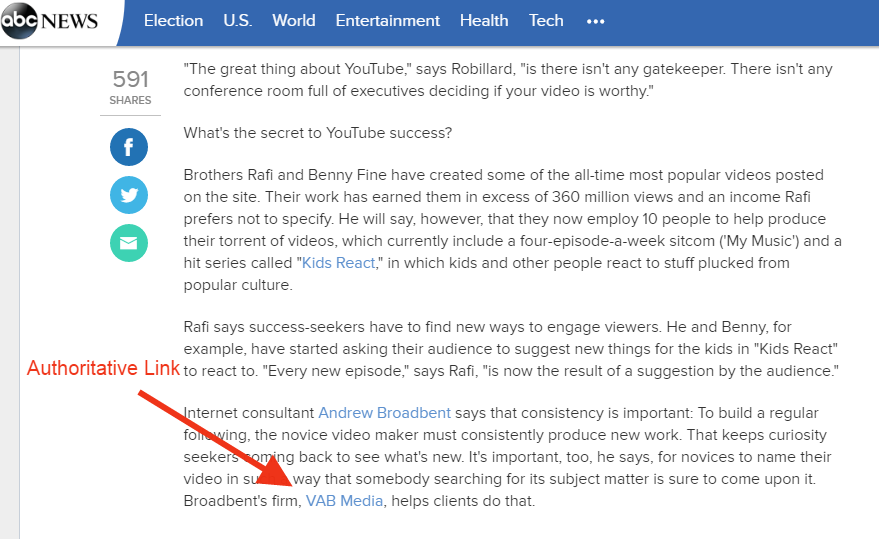
Task: Click the ABC News logo
Action: tap(49, 21)
